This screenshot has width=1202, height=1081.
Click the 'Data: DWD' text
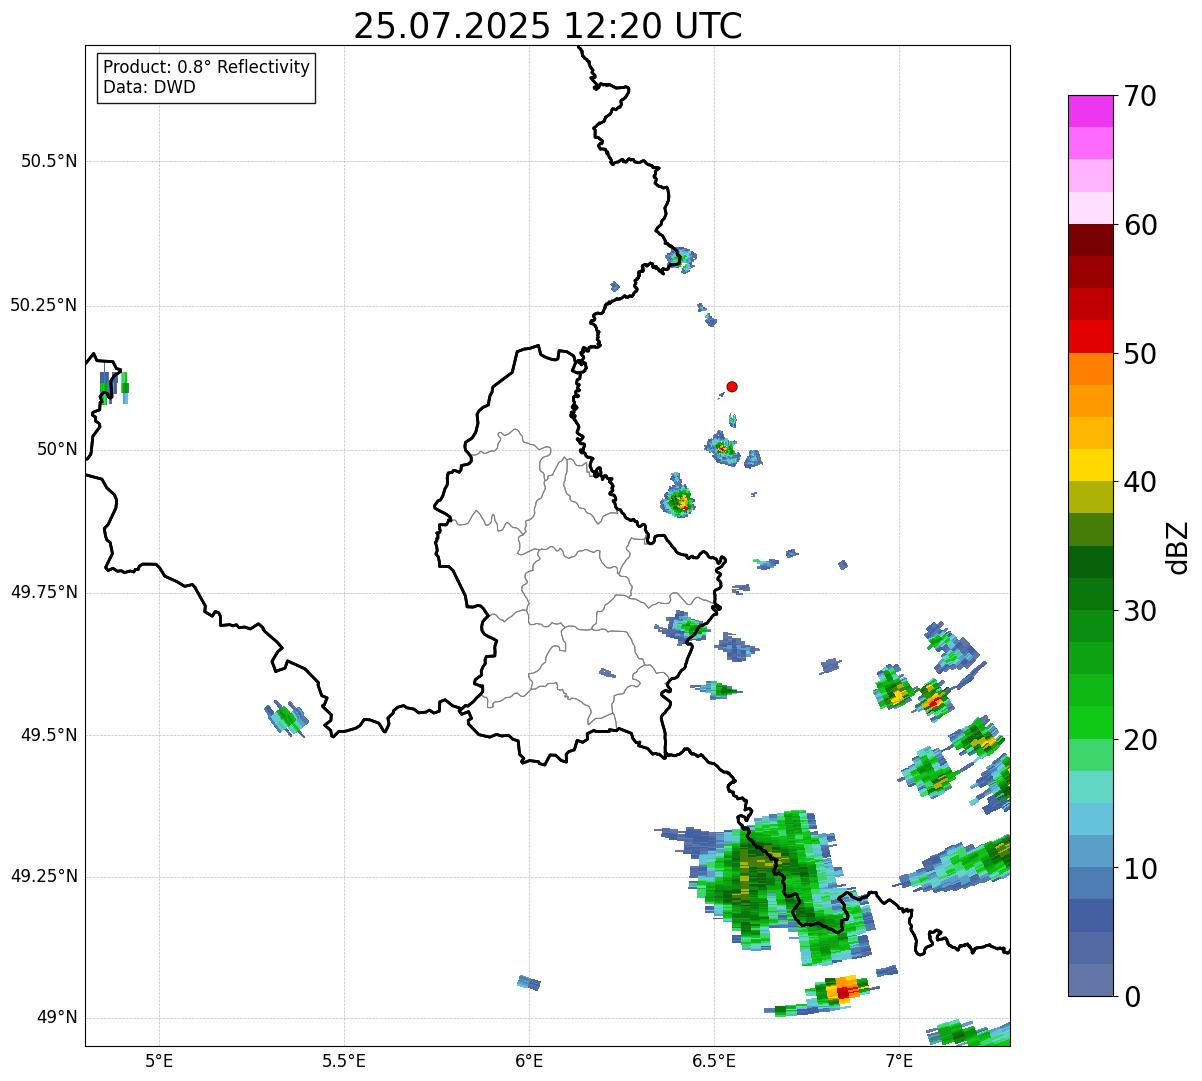(149, 87)
